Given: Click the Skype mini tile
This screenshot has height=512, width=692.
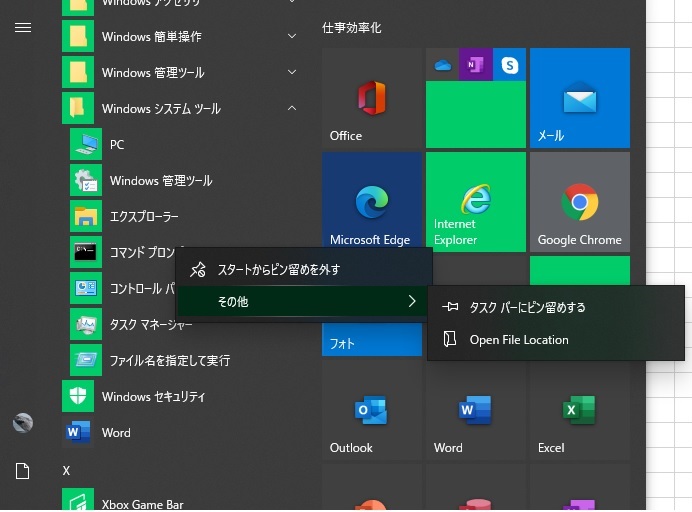Looking at the screenshot, I should click(x=509, y=64).
